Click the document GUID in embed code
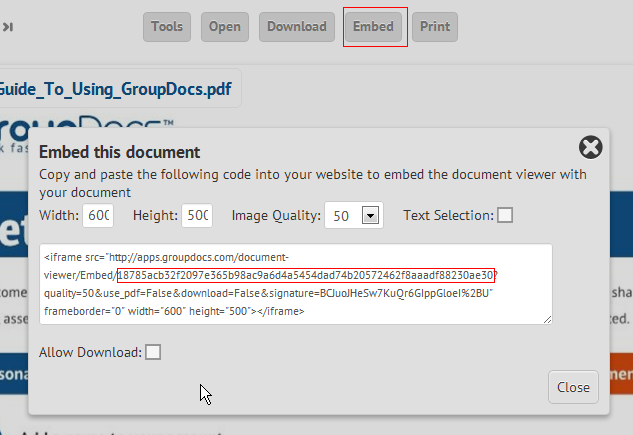This screenshot has height=435, width=633. [x=306, y=275]
